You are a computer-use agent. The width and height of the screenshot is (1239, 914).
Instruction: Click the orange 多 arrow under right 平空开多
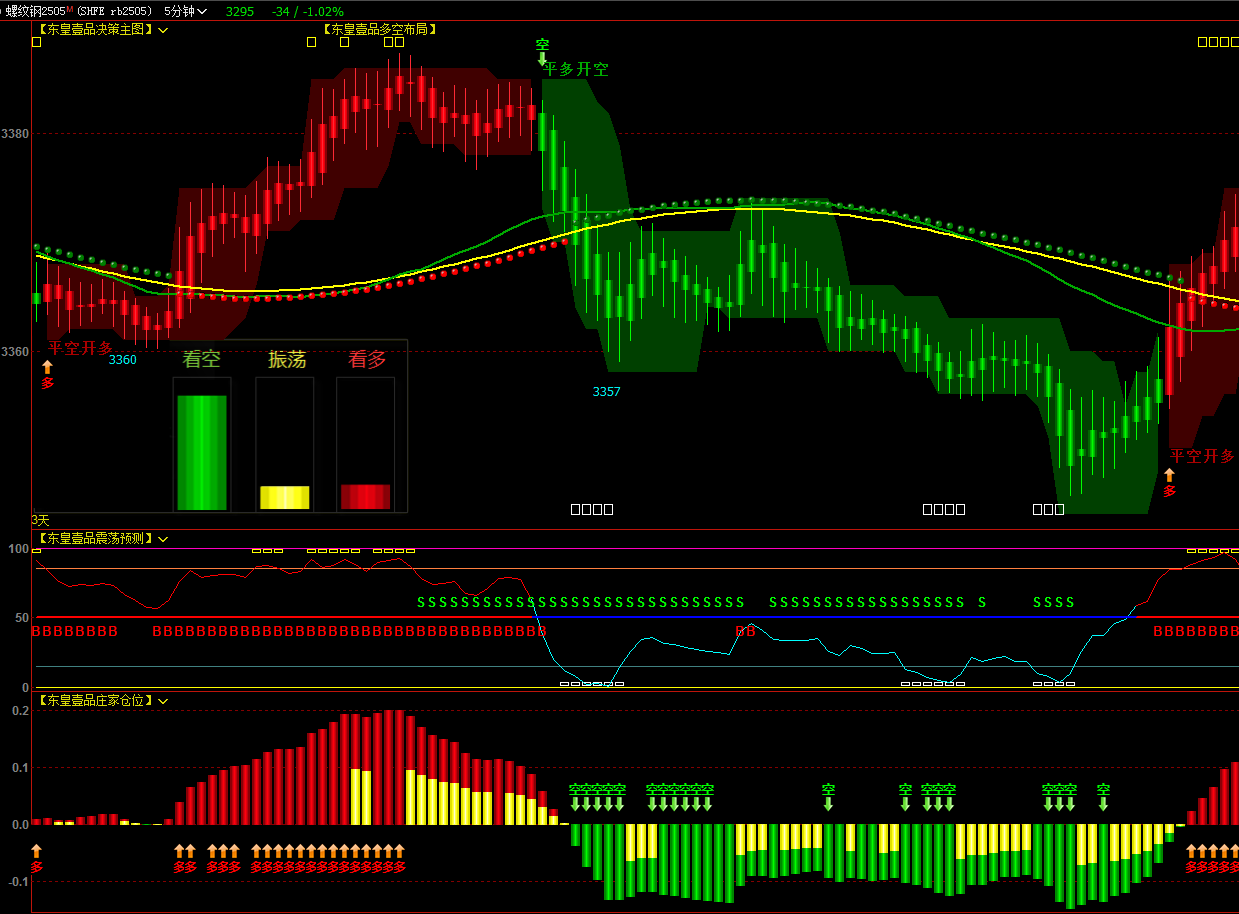[1169, 483]
